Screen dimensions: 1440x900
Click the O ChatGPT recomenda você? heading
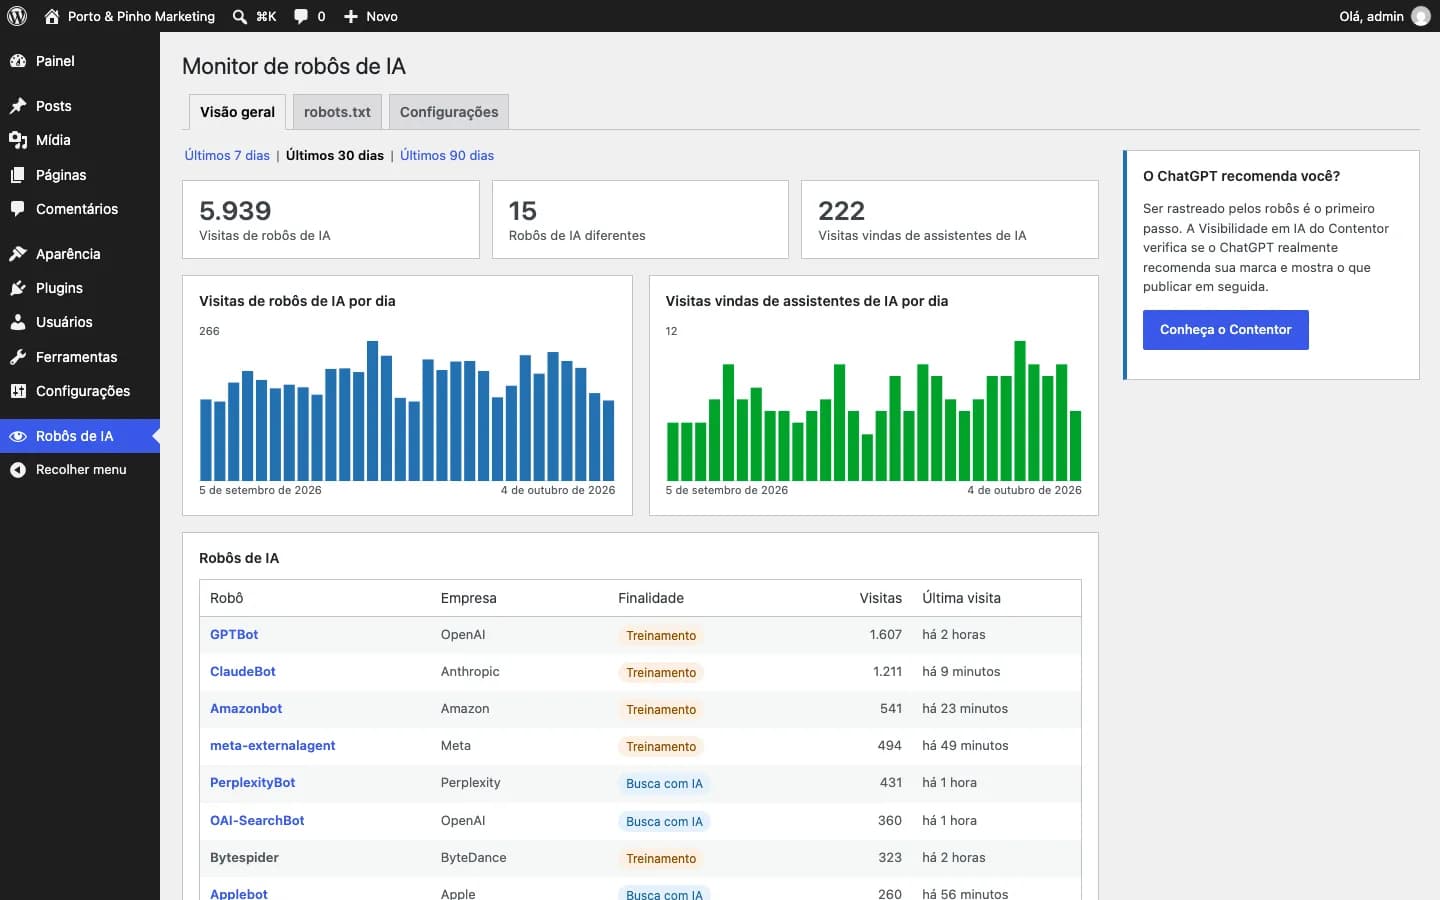pos(1241,176)
